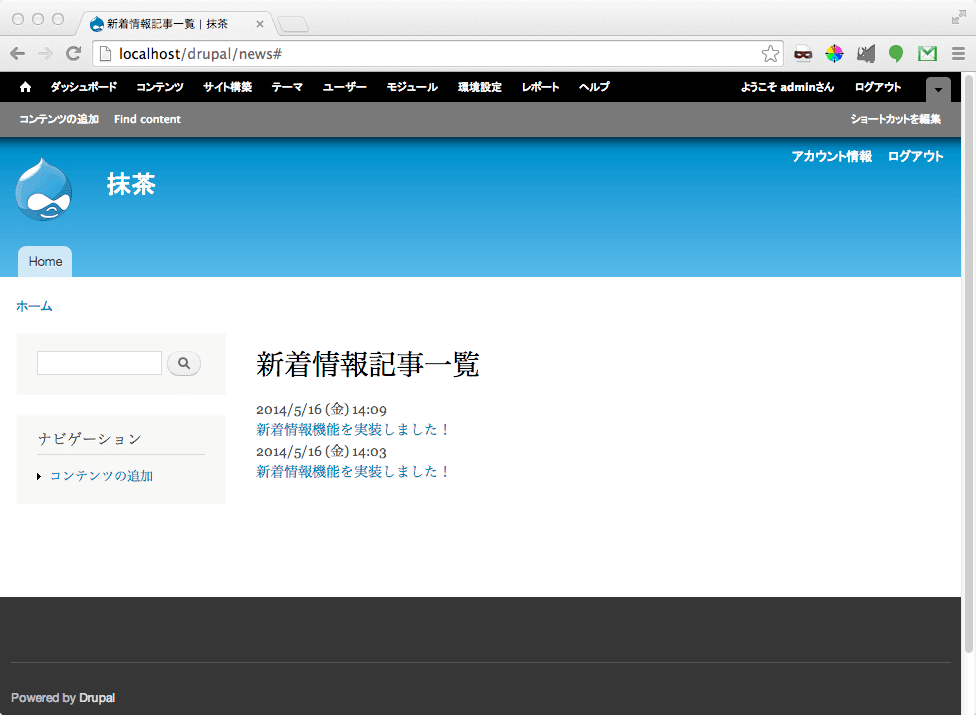Click コンテンツの追加 shortcut link
976x715 pixels.
coord(59,119)
